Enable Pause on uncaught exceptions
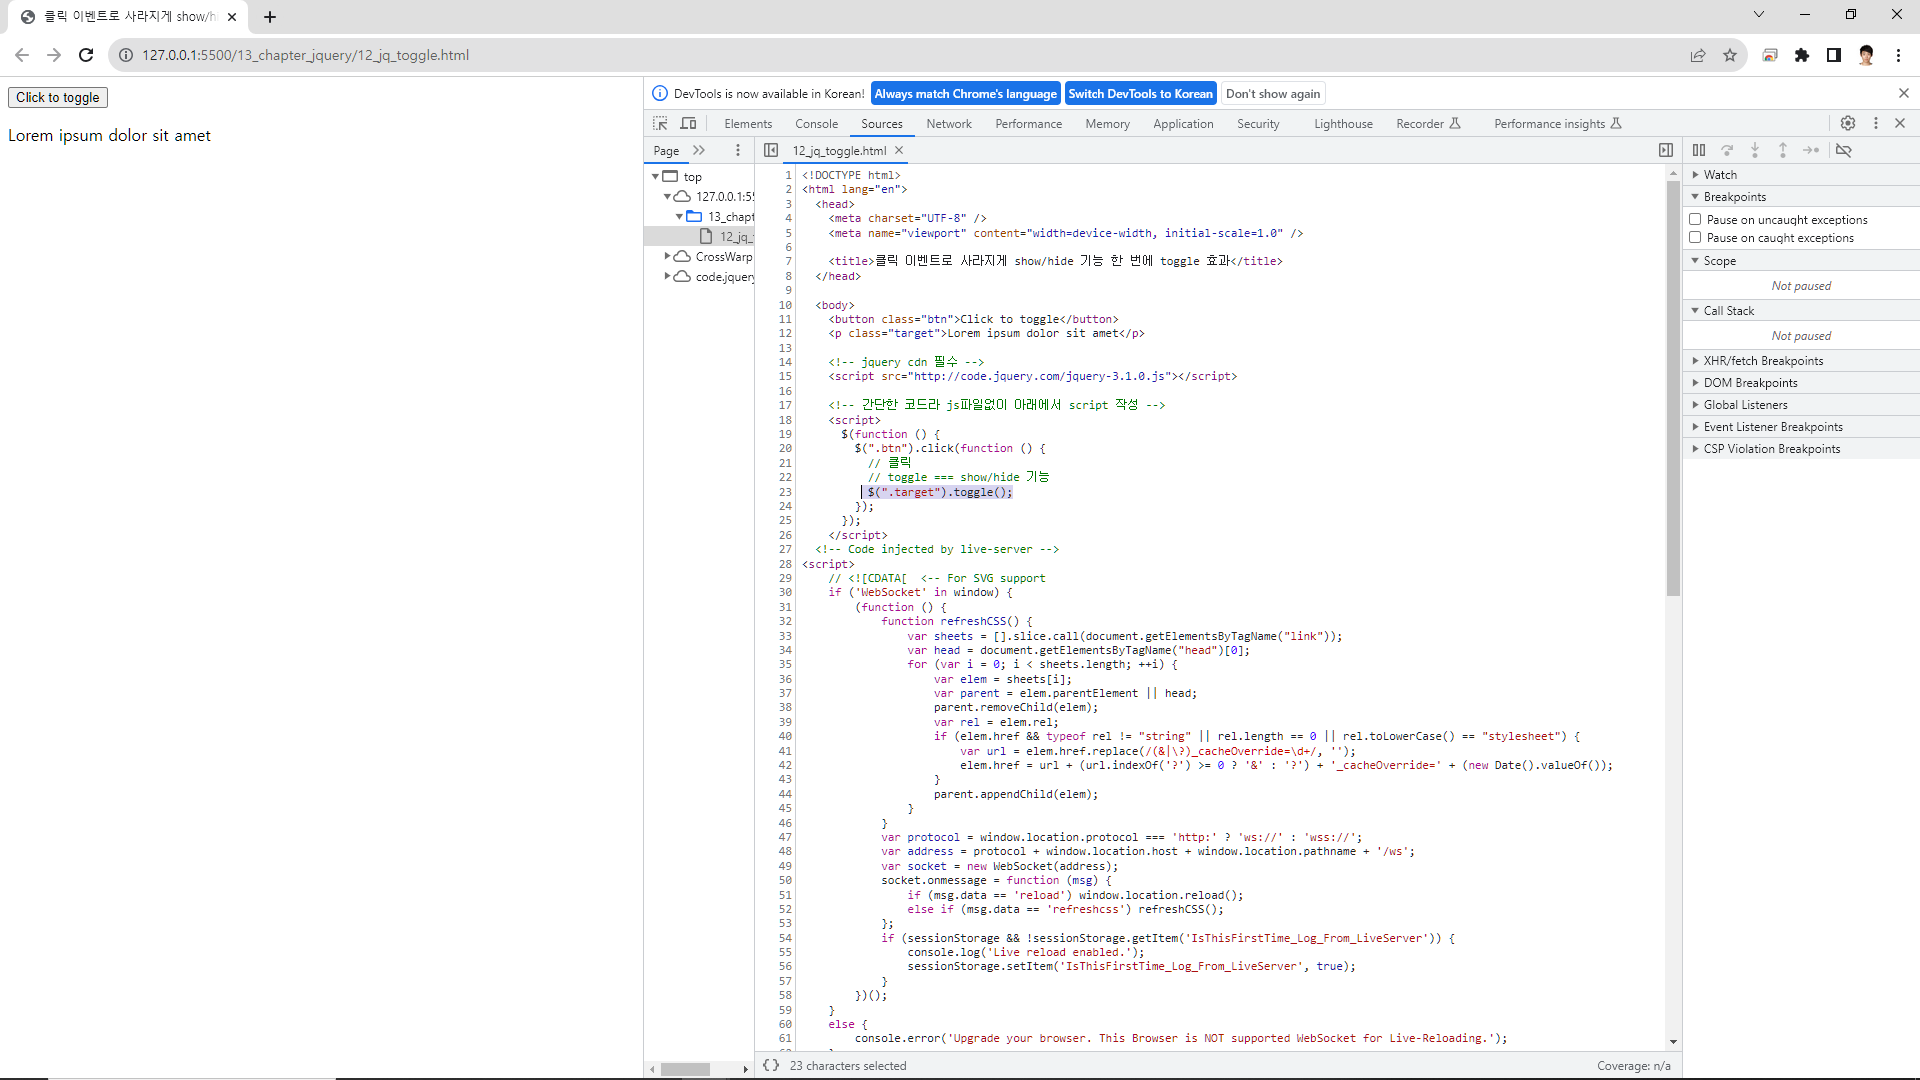 tap(1695, 219)
